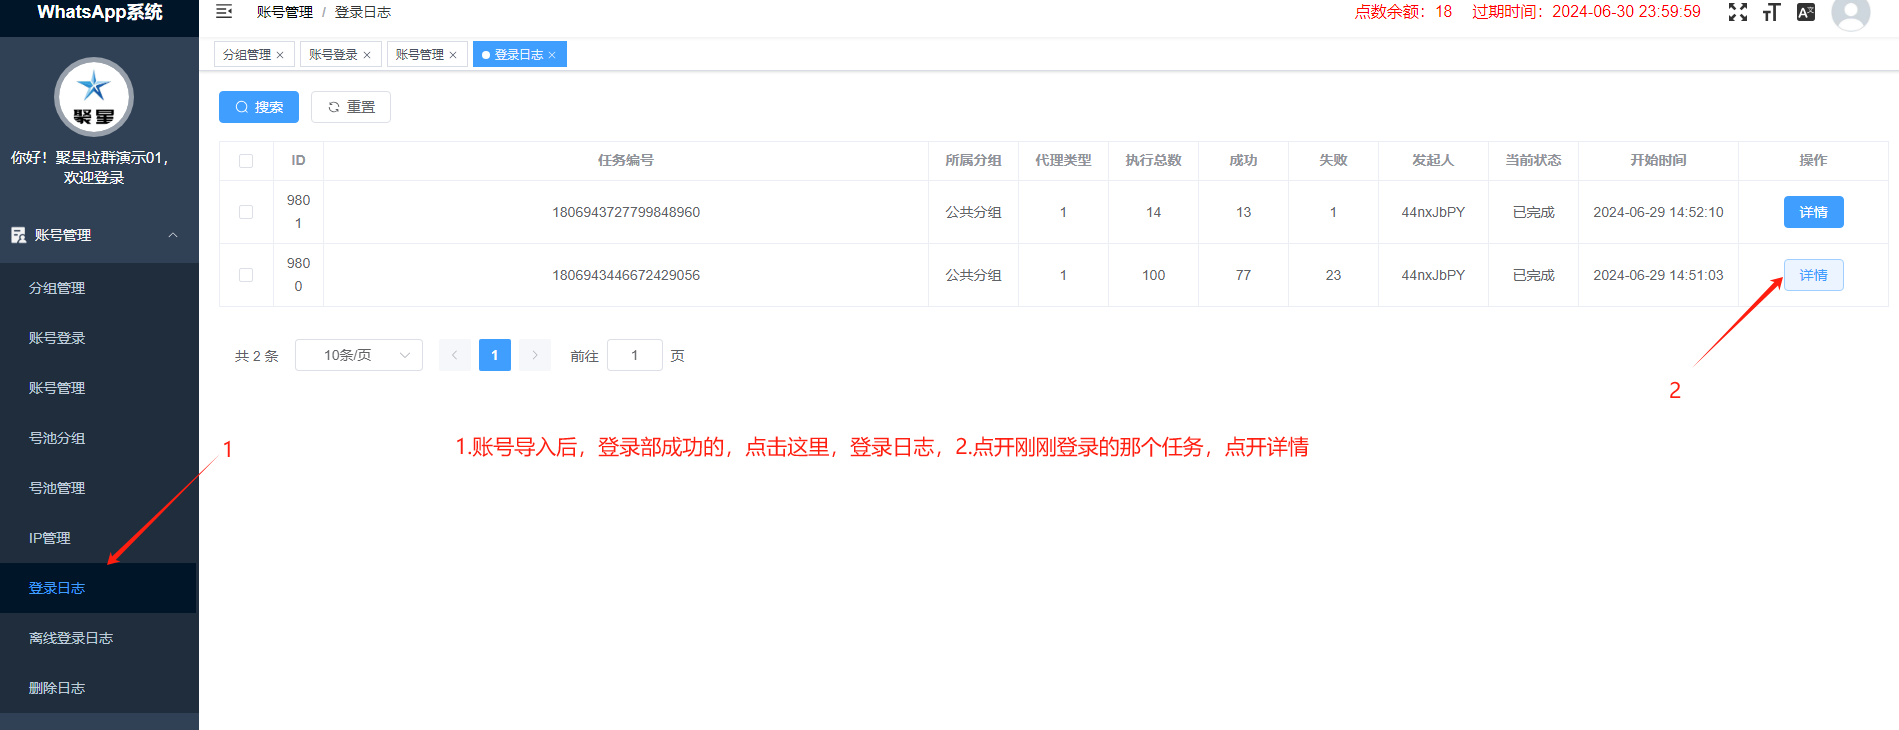Go to next page arrow
Screen dimensions: 1899x730
535,355
